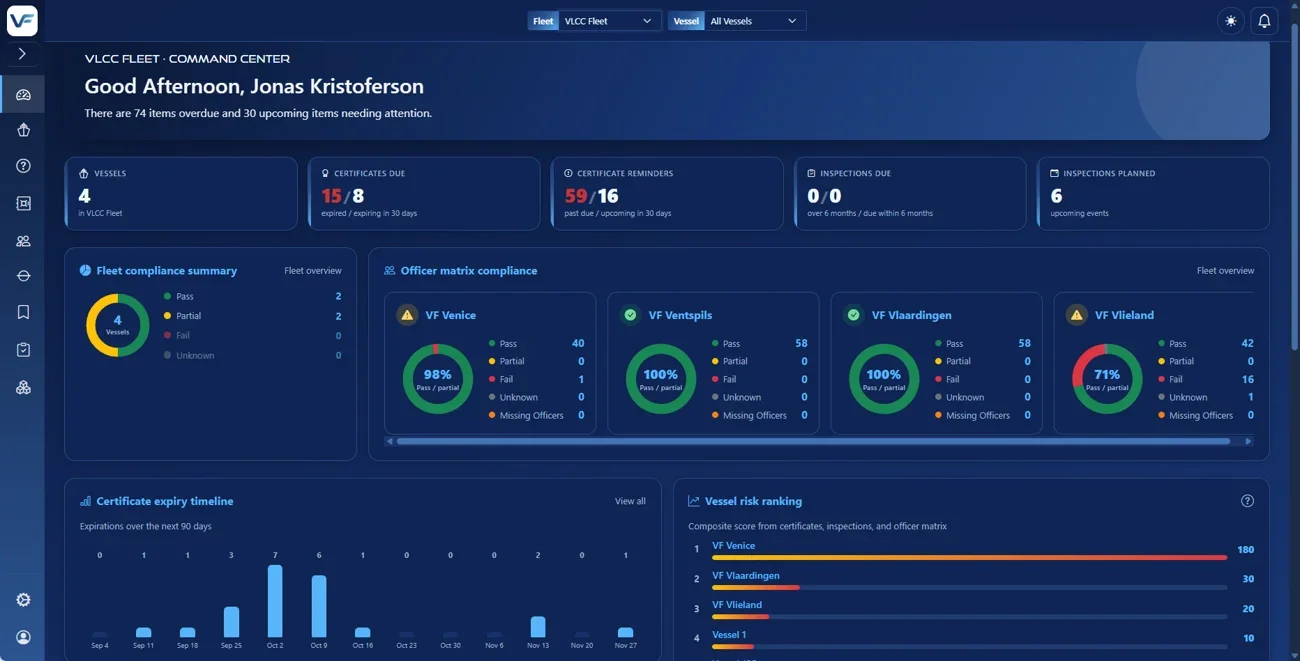
Task: Click the officer matrix horizontal scrollbar
Action: click(813, 441)
